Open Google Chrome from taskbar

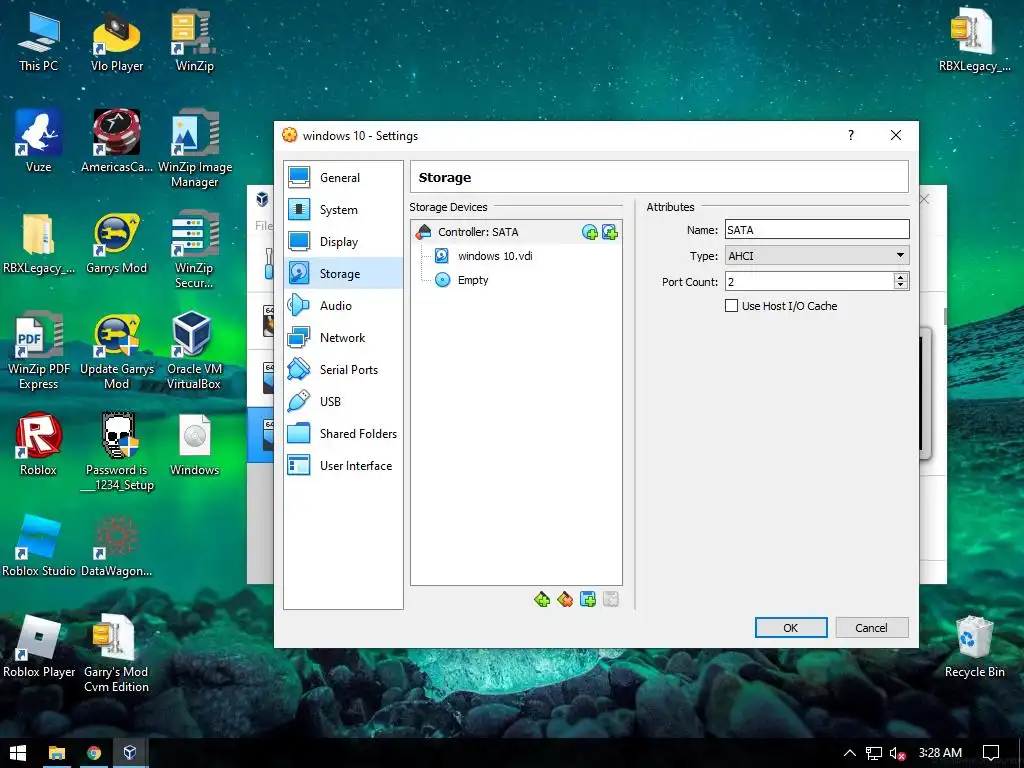tap(94, 753)
